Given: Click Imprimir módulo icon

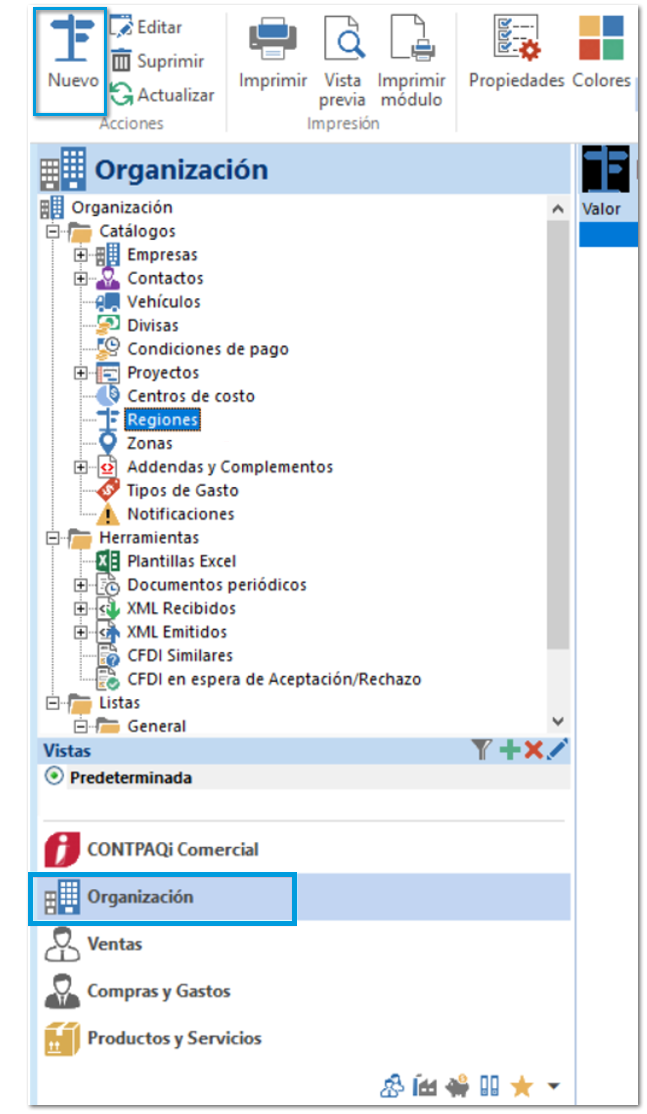Looking at the screenshot, I should tap(413, 40).
